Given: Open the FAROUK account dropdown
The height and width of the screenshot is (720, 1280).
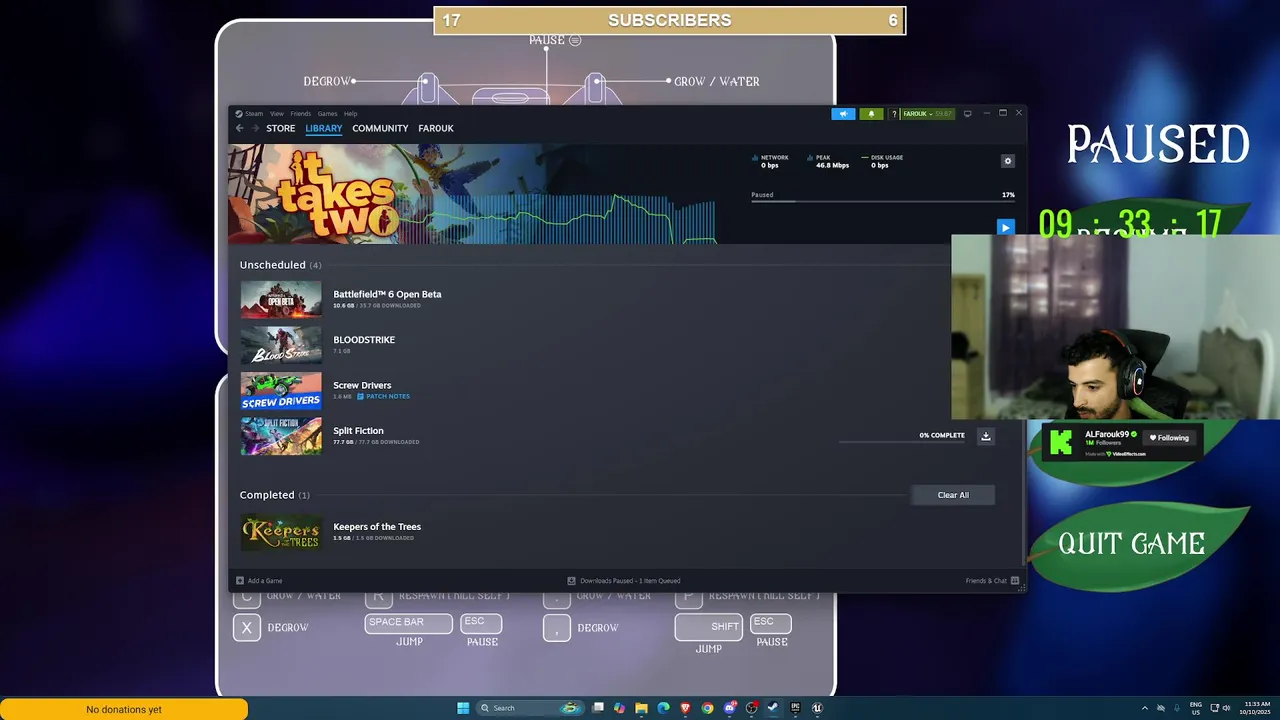Looking at the screenshot, I should coord(928,114).
